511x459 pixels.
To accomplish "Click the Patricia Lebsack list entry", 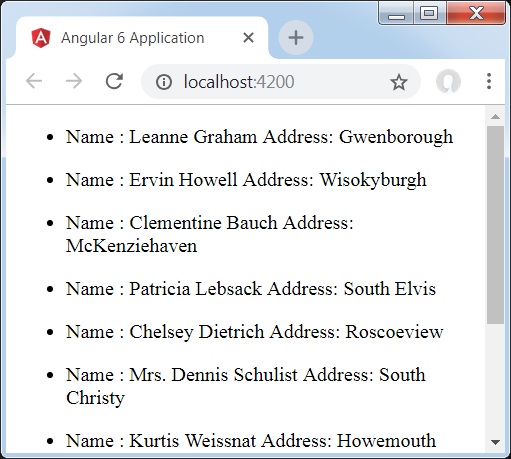I will pos(251,289).
